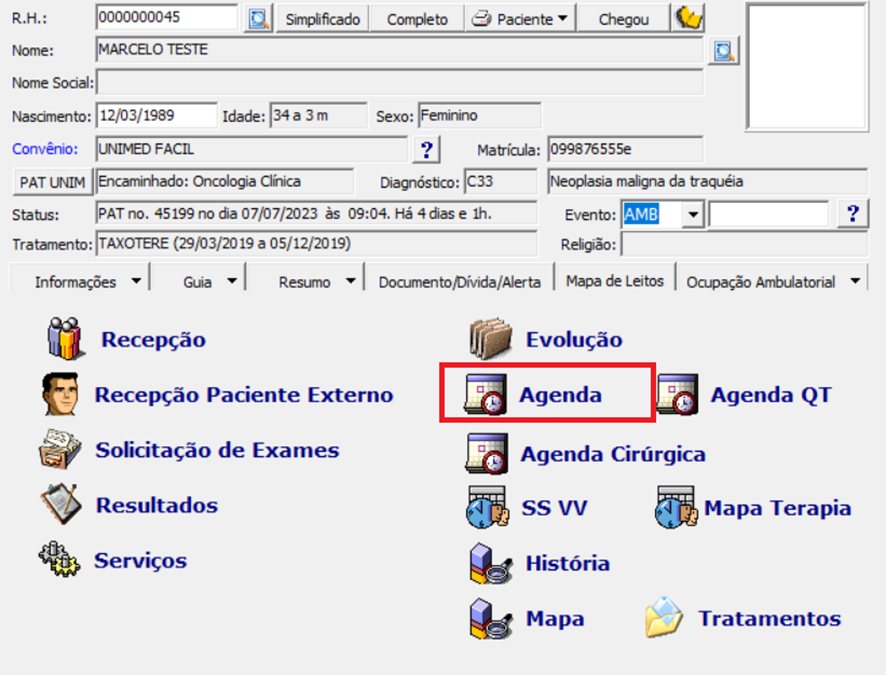Open the Tratamentos folder icon

[664, 617]
